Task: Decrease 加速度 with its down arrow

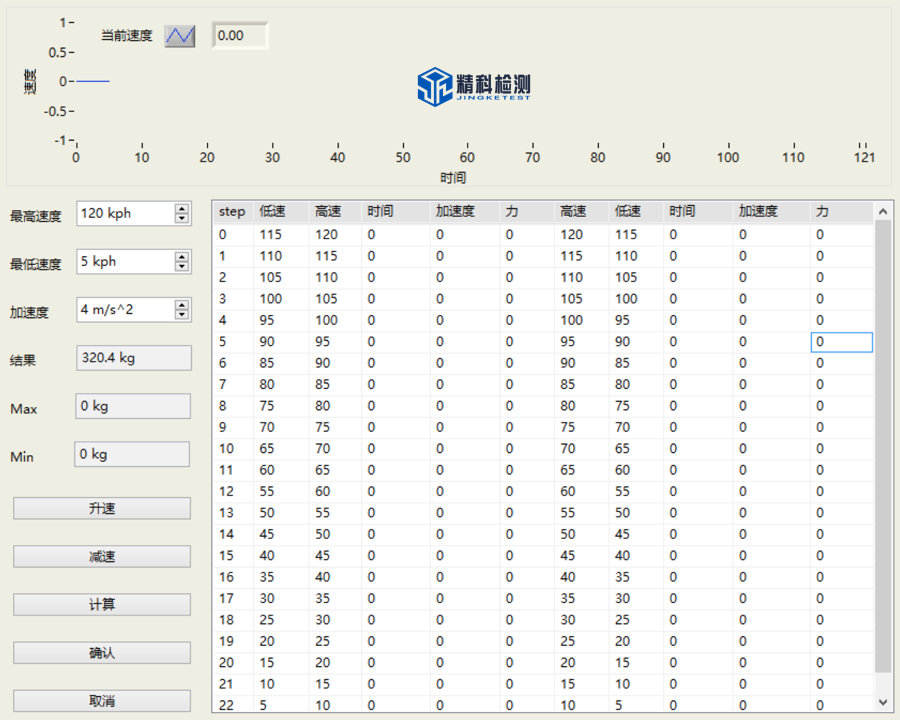Action: point(182,315)
